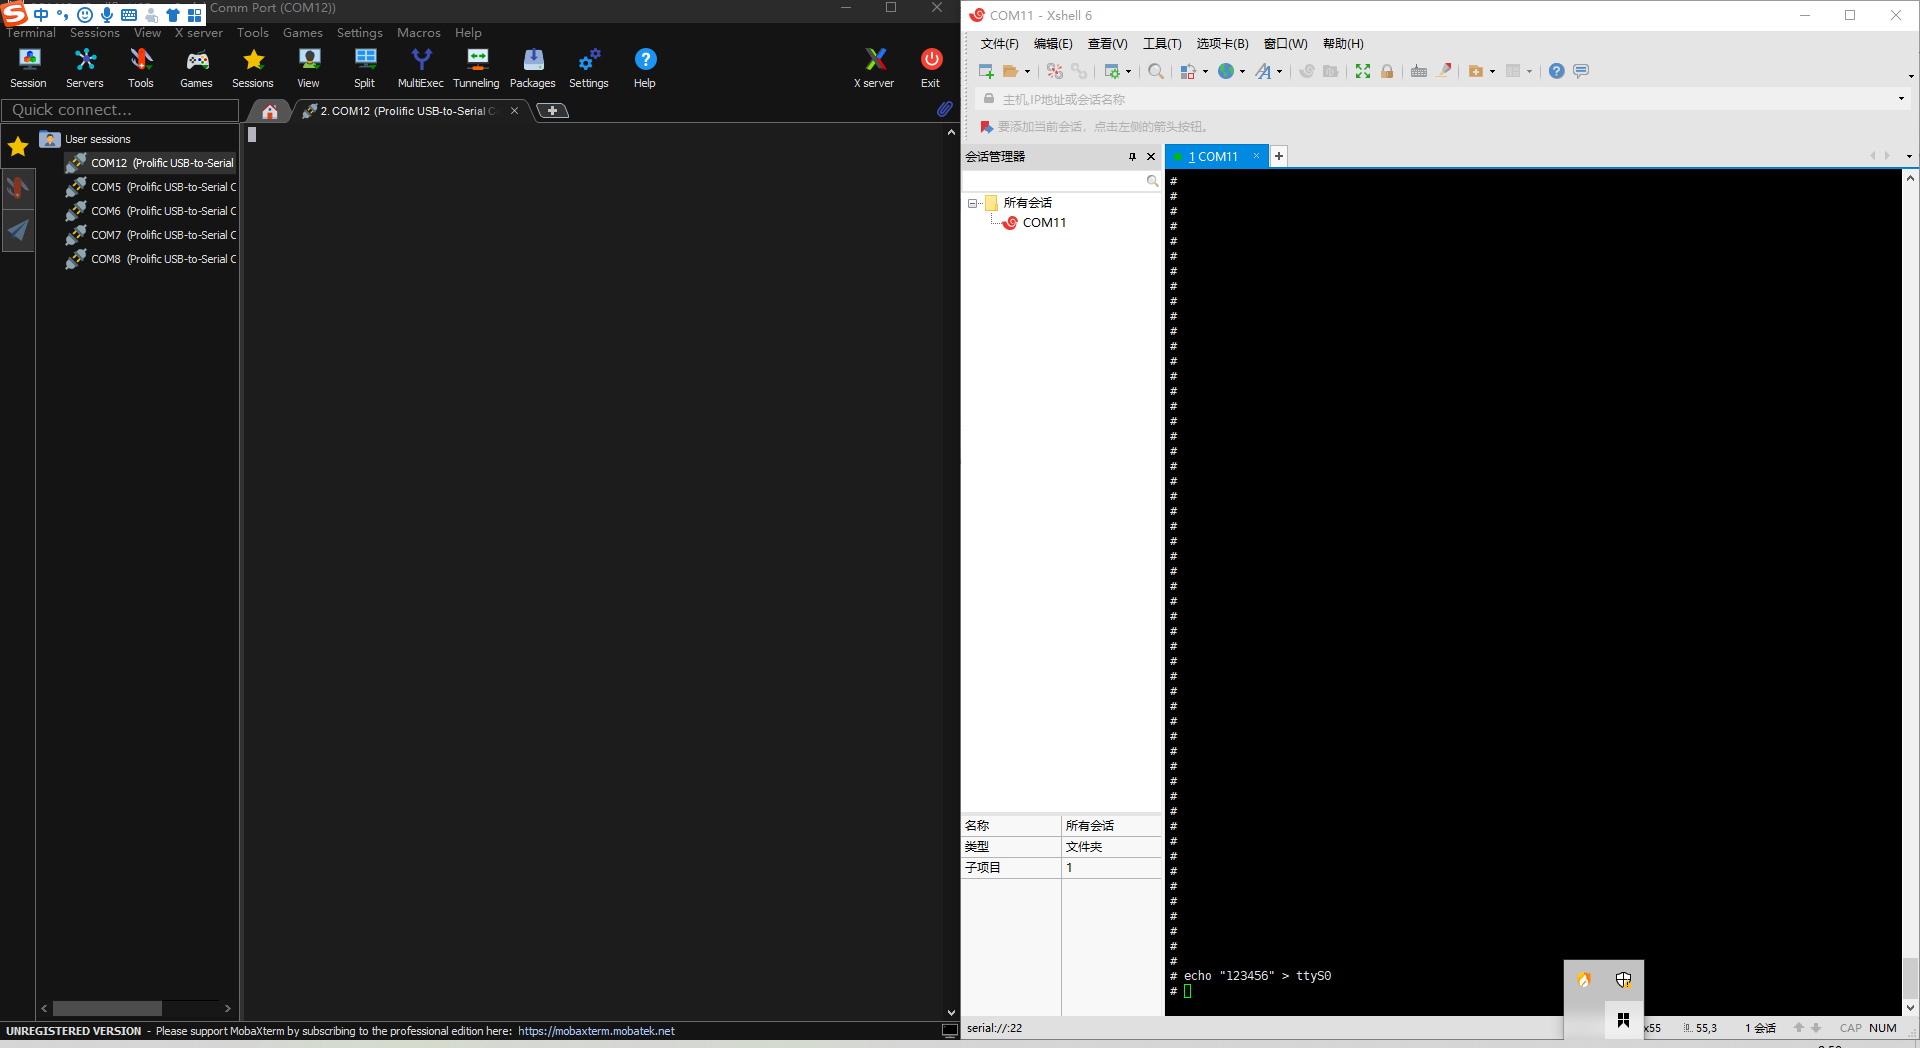Add a new session tab with plus button
1920x1048 pixels.
[x=1278, y=156]
